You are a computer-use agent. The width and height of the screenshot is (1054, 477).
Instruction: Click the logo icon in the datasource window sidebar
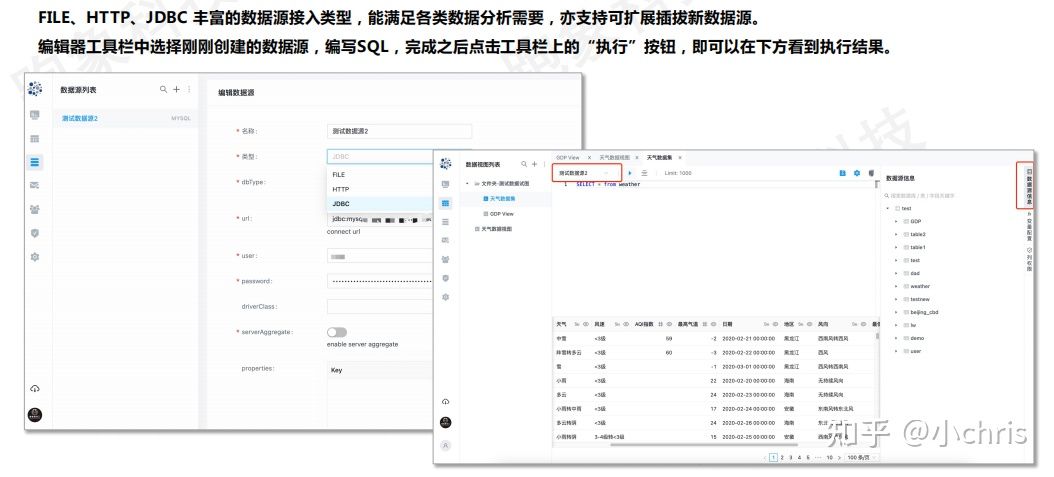pyautogui.click(x=35, y=89)
